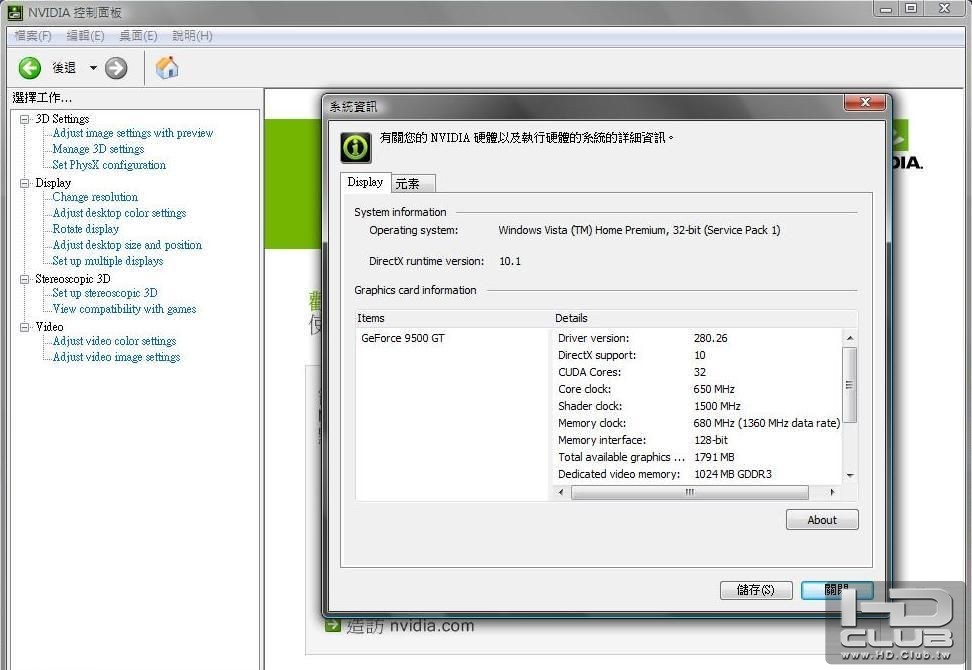Image resolution: width=972 pixels, height=670 pixels.
Task: Open the Home icon in toolbar
Action: 167,68
